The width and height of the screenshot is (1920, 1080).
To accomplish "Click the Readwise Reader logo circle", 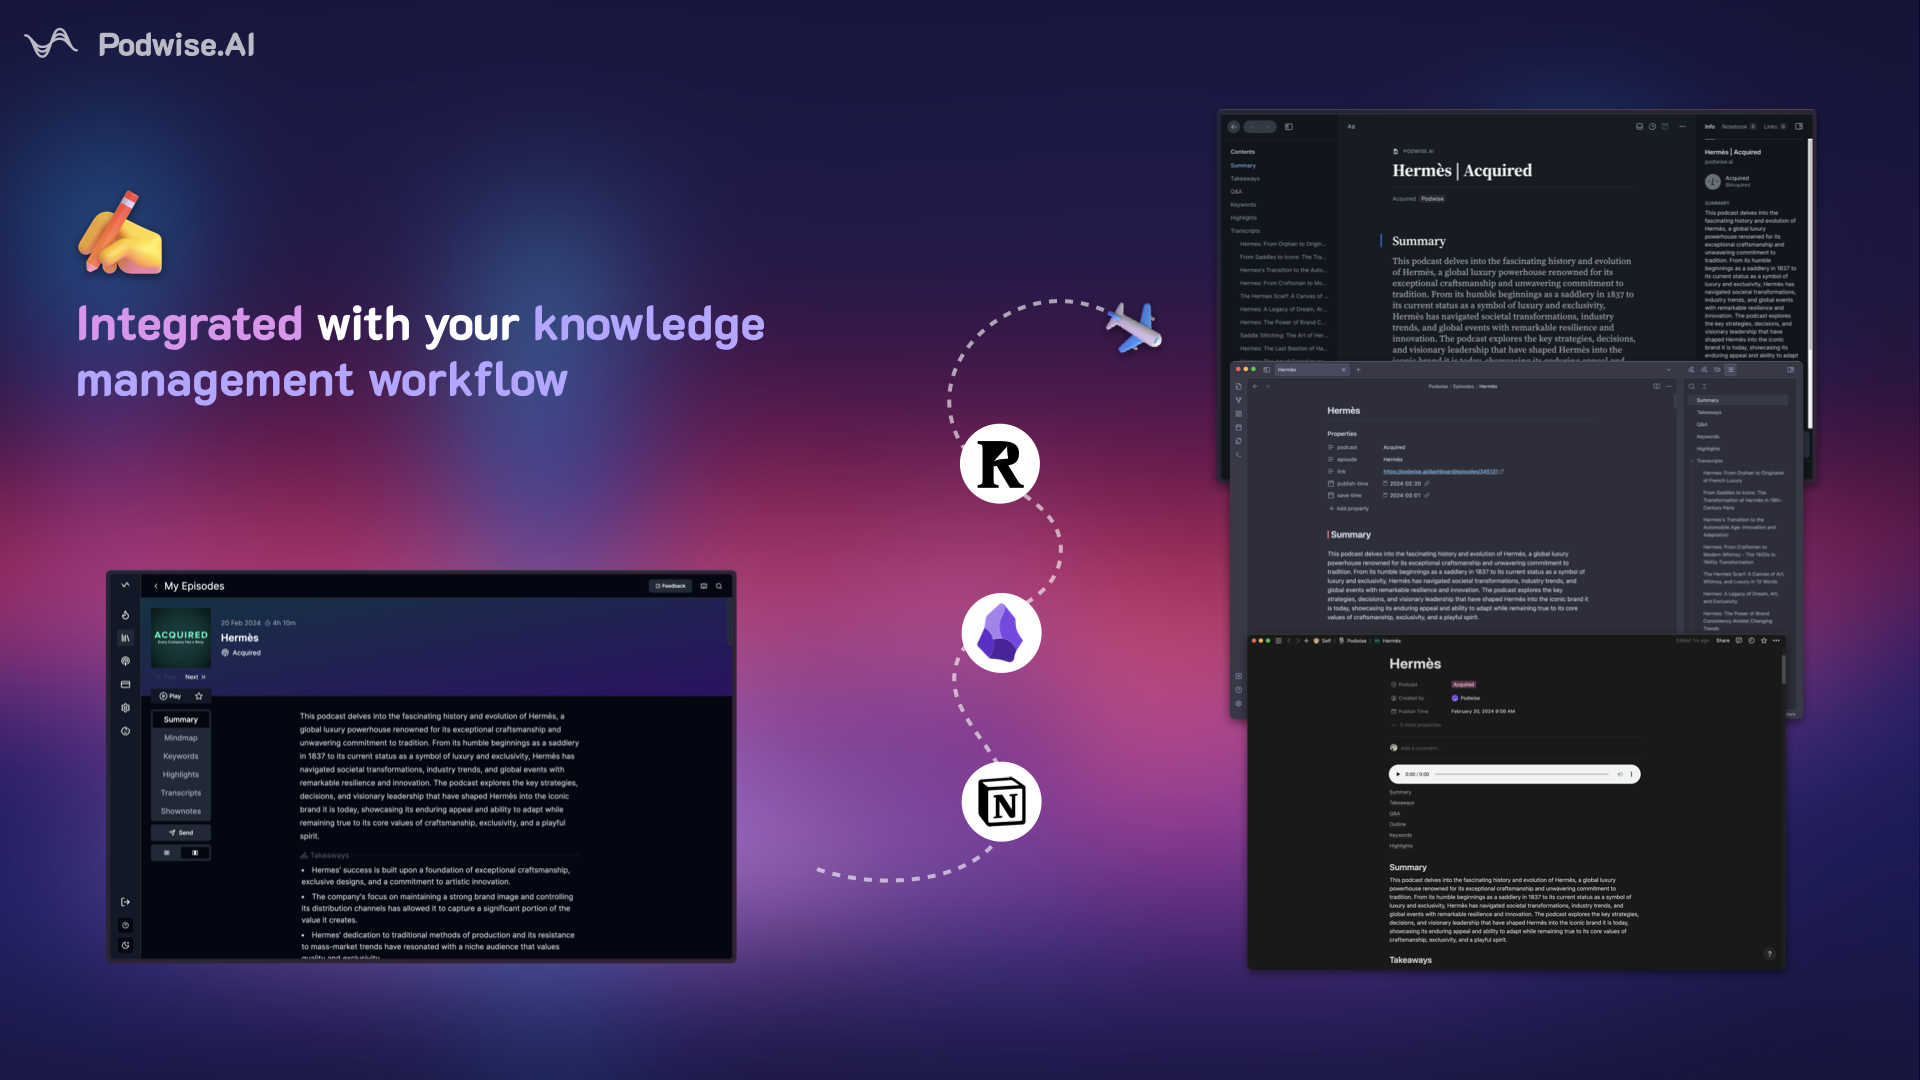I will coord(1000,464).
